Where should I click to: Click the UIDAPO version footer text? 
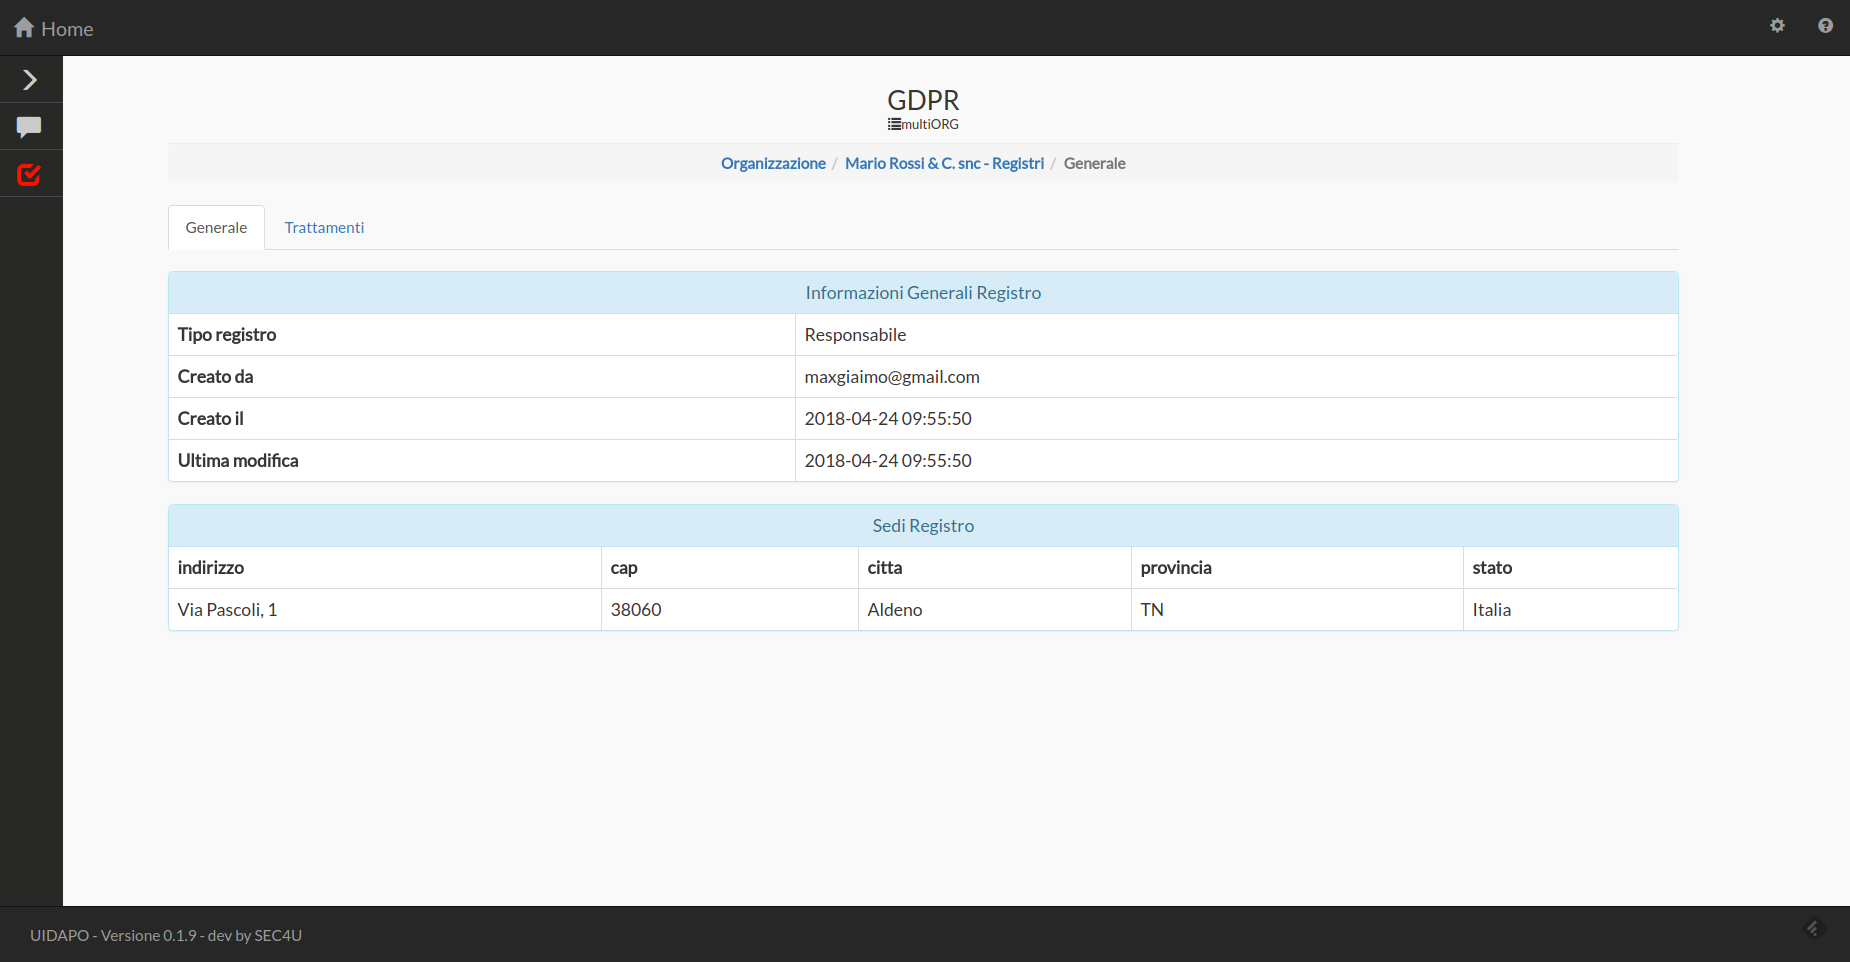pyautogui.click(x=166, y=935)
